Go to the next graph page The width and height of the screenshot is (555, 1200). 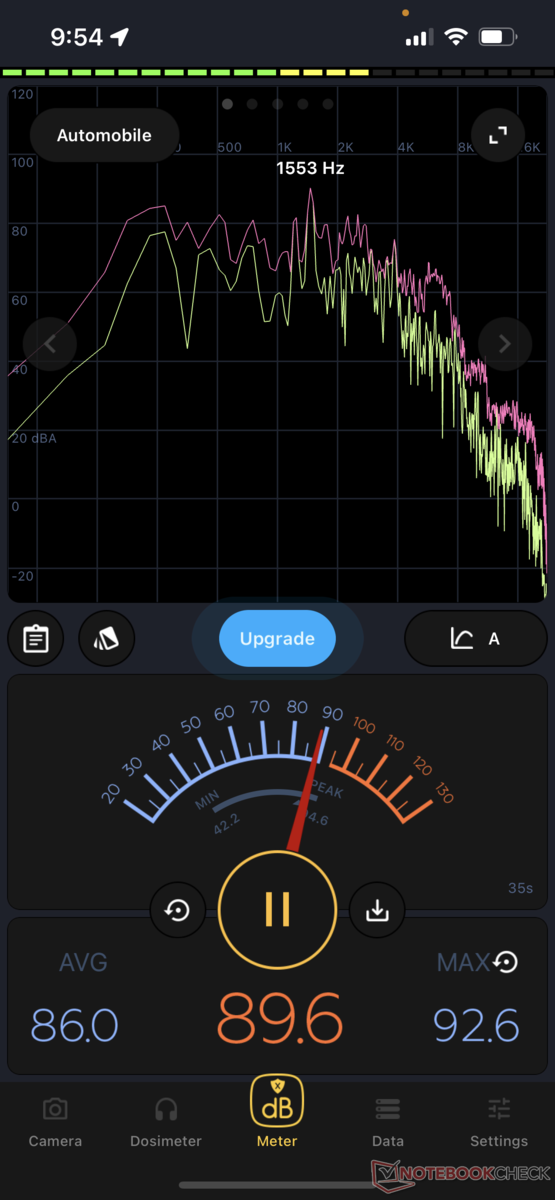click(x=504, y=344)
